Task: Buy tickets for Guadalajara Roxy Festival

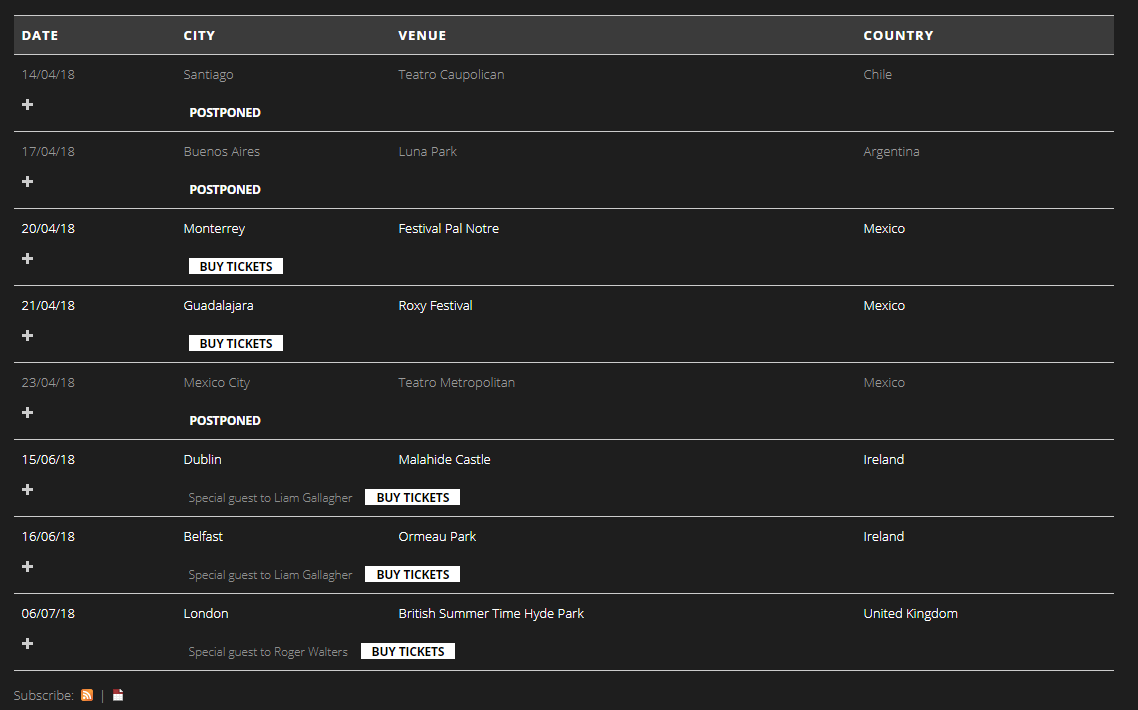Action: point(236,343)
